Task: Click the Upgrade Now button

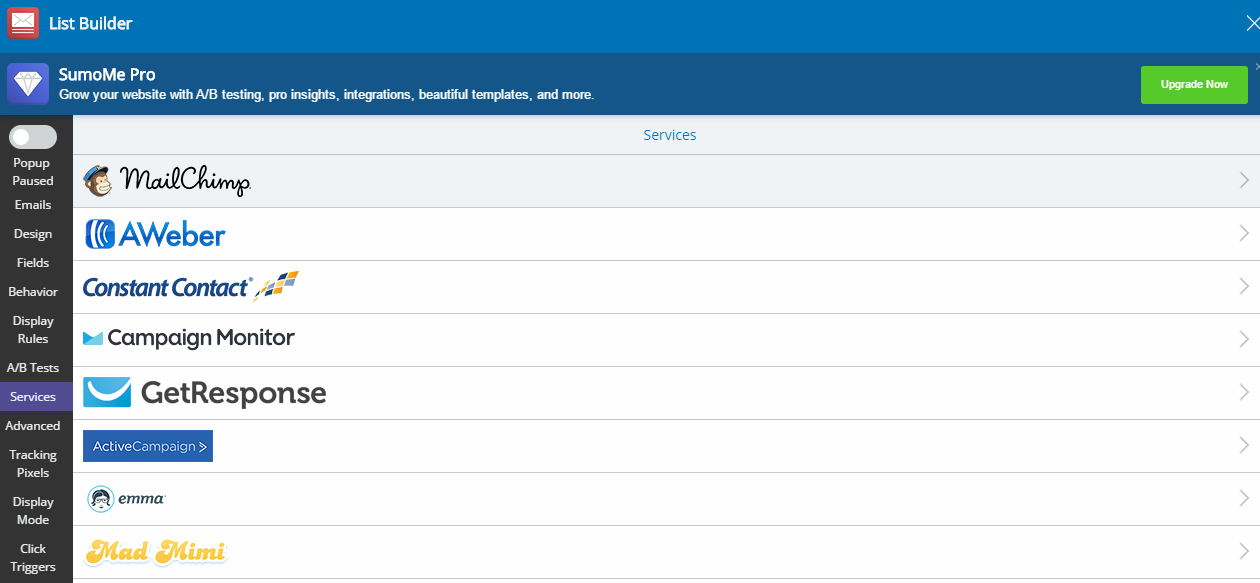Action: [1194, 85]
